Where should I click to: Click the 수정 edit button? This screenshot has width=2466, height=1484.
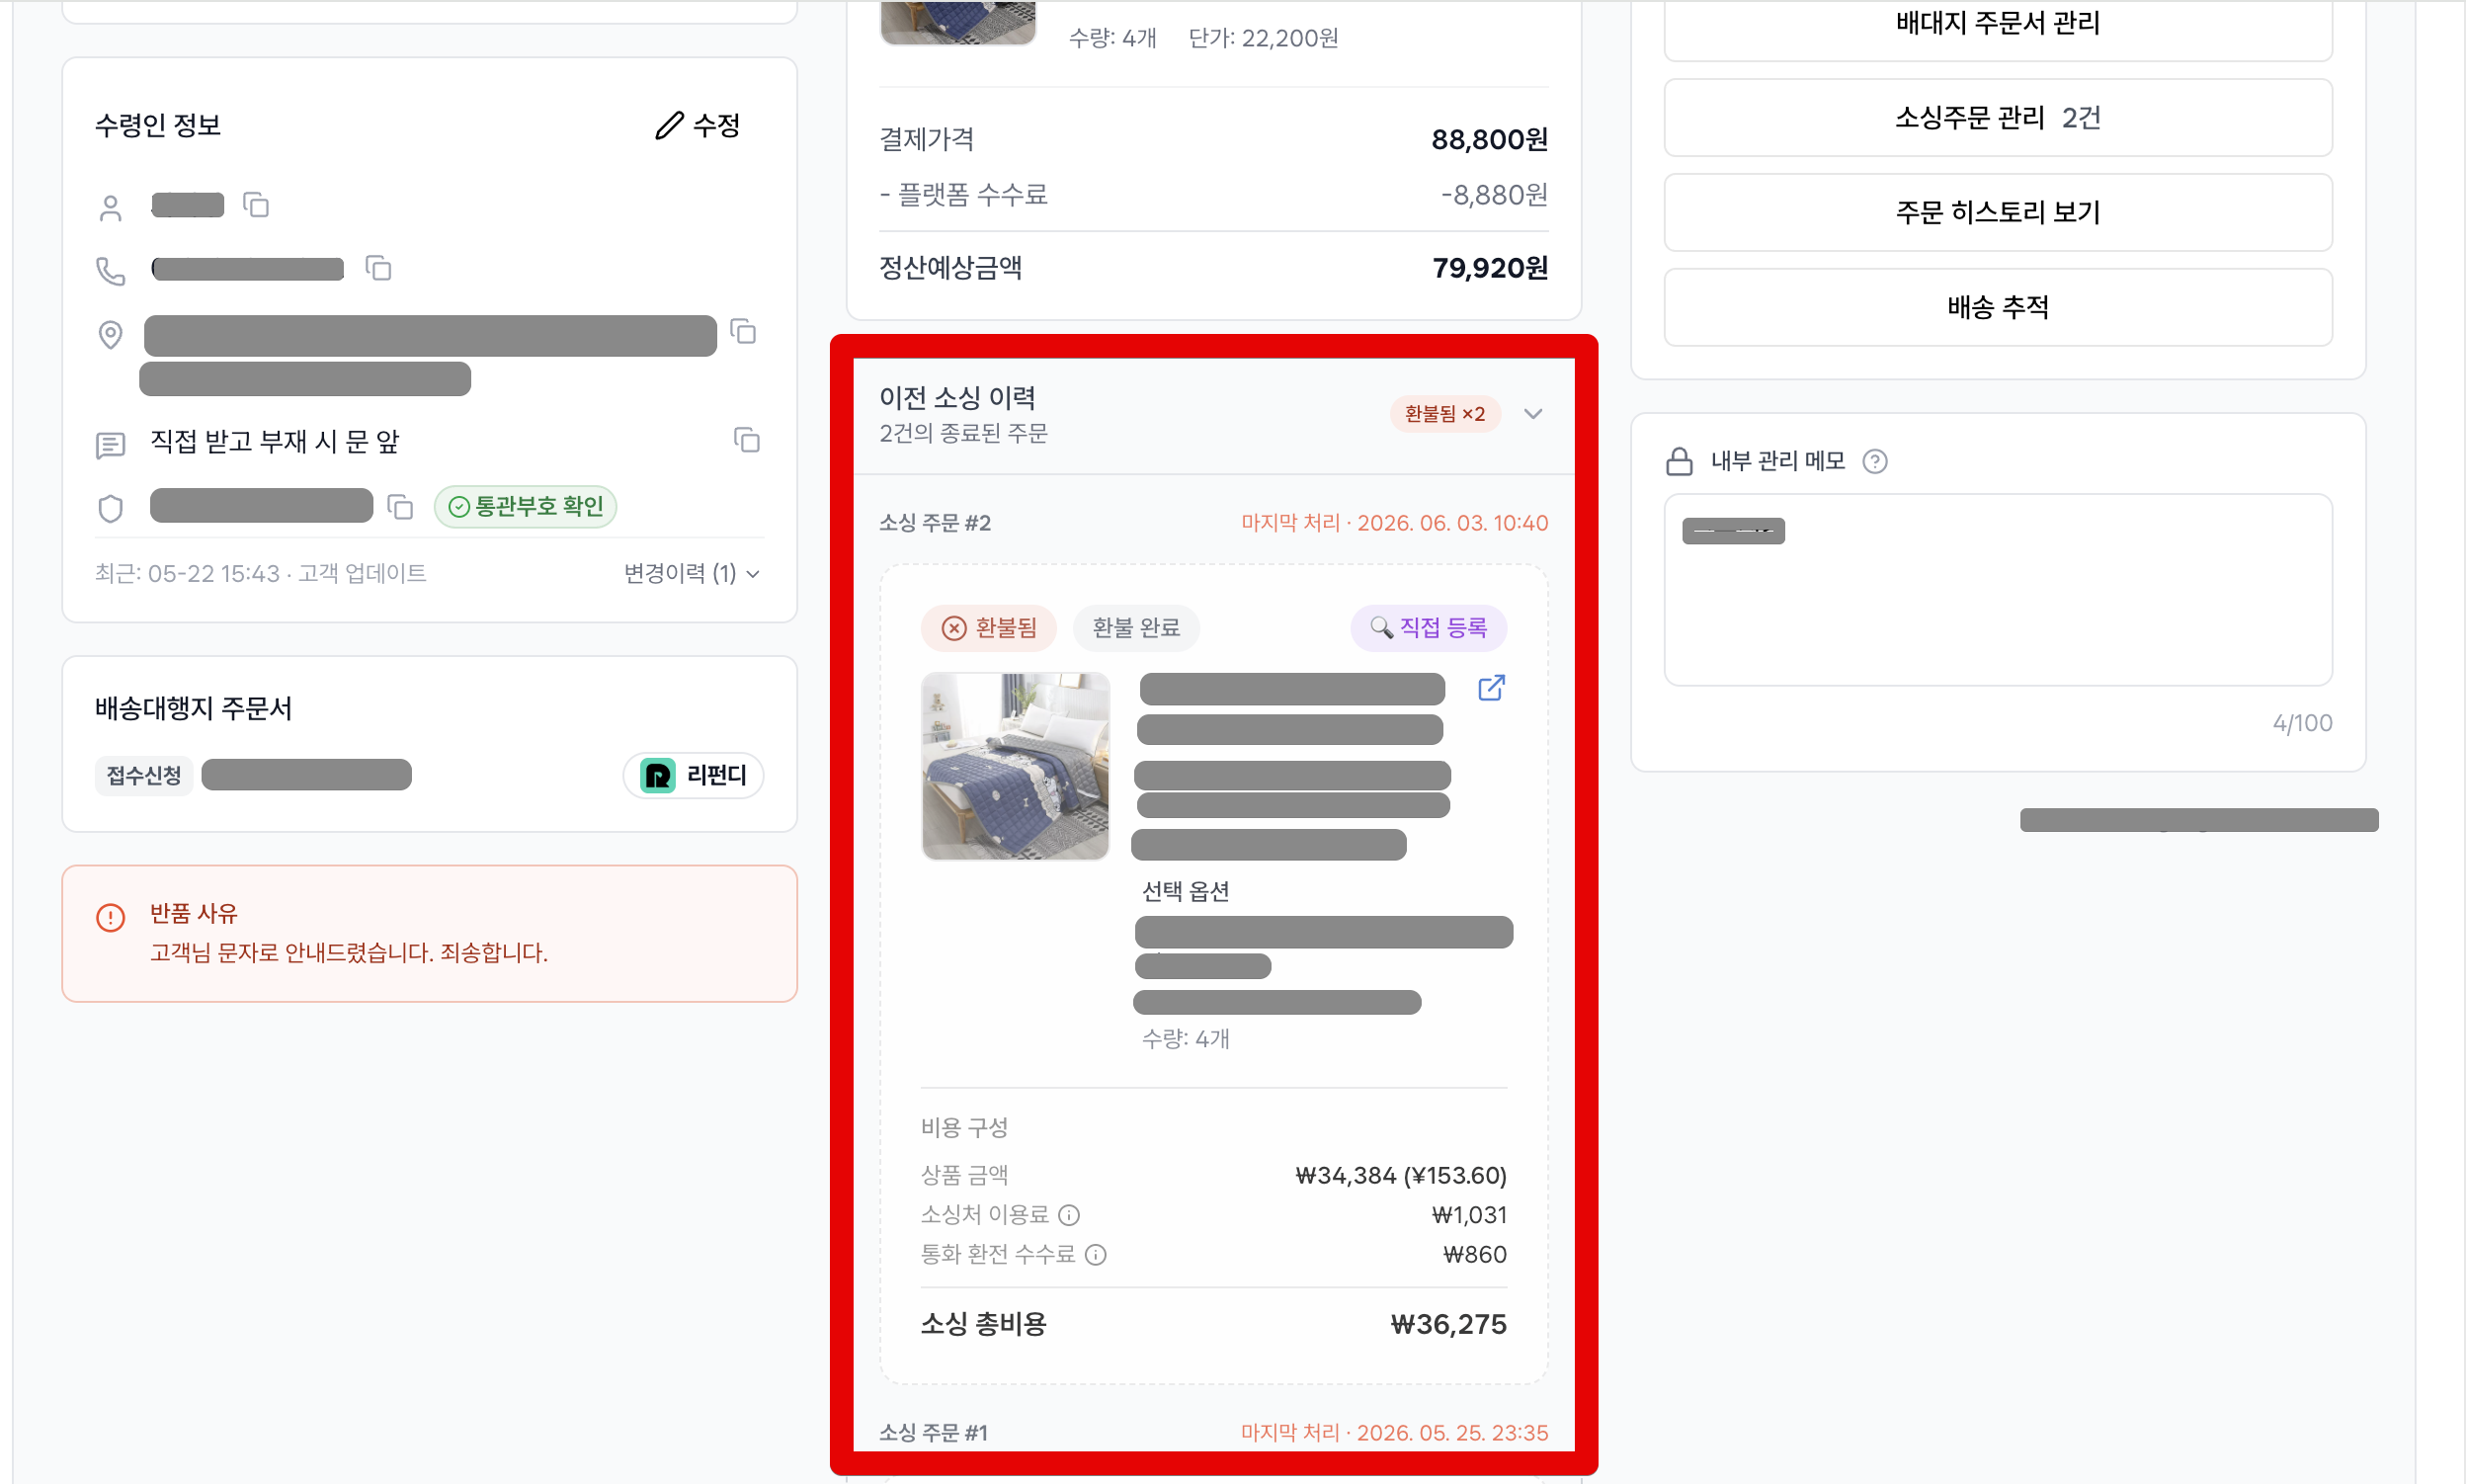pos(698,125)
